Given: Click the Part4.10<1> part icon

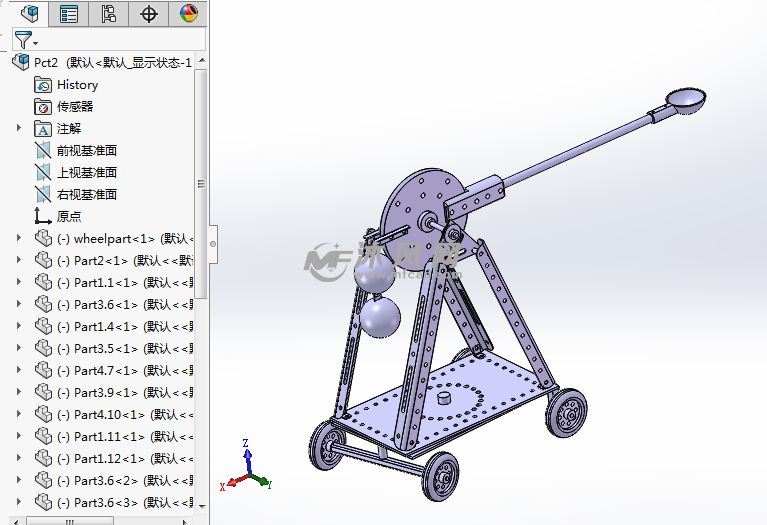Looking at the screenshot, I should point(44,414).
